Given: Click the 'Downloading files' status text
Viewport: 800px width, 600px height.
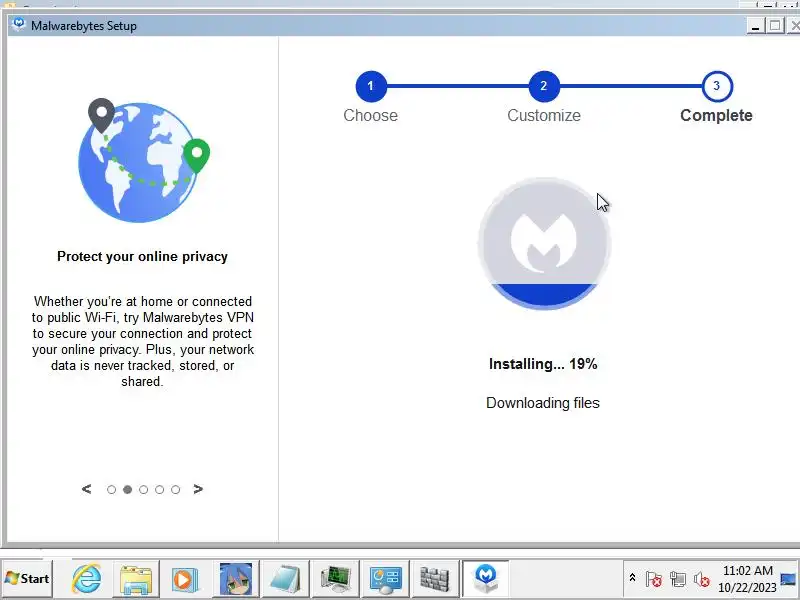Looking at the screenshot, I should click(543, 403).
